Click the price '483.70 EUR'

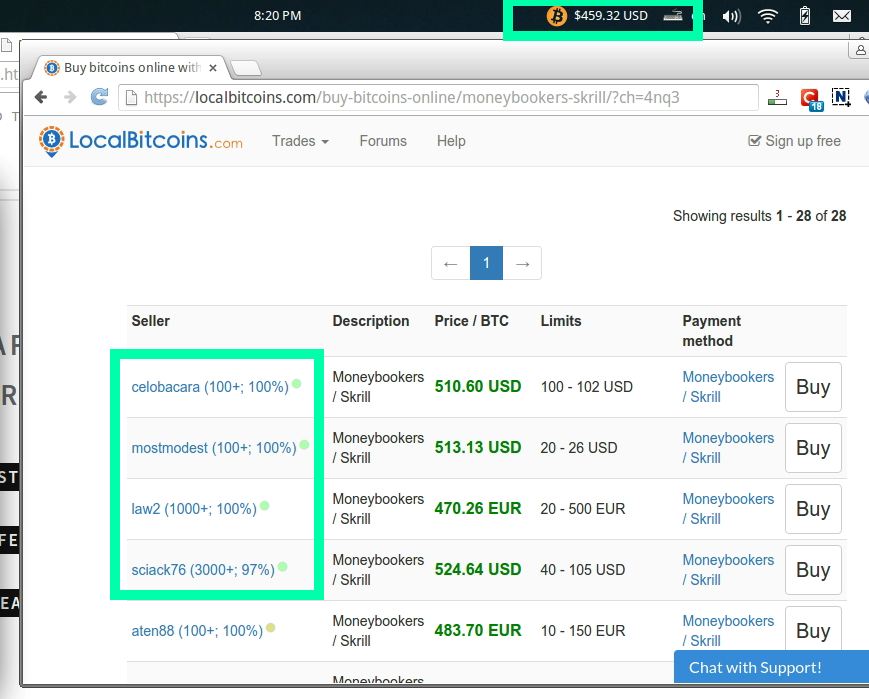(478, 630)
